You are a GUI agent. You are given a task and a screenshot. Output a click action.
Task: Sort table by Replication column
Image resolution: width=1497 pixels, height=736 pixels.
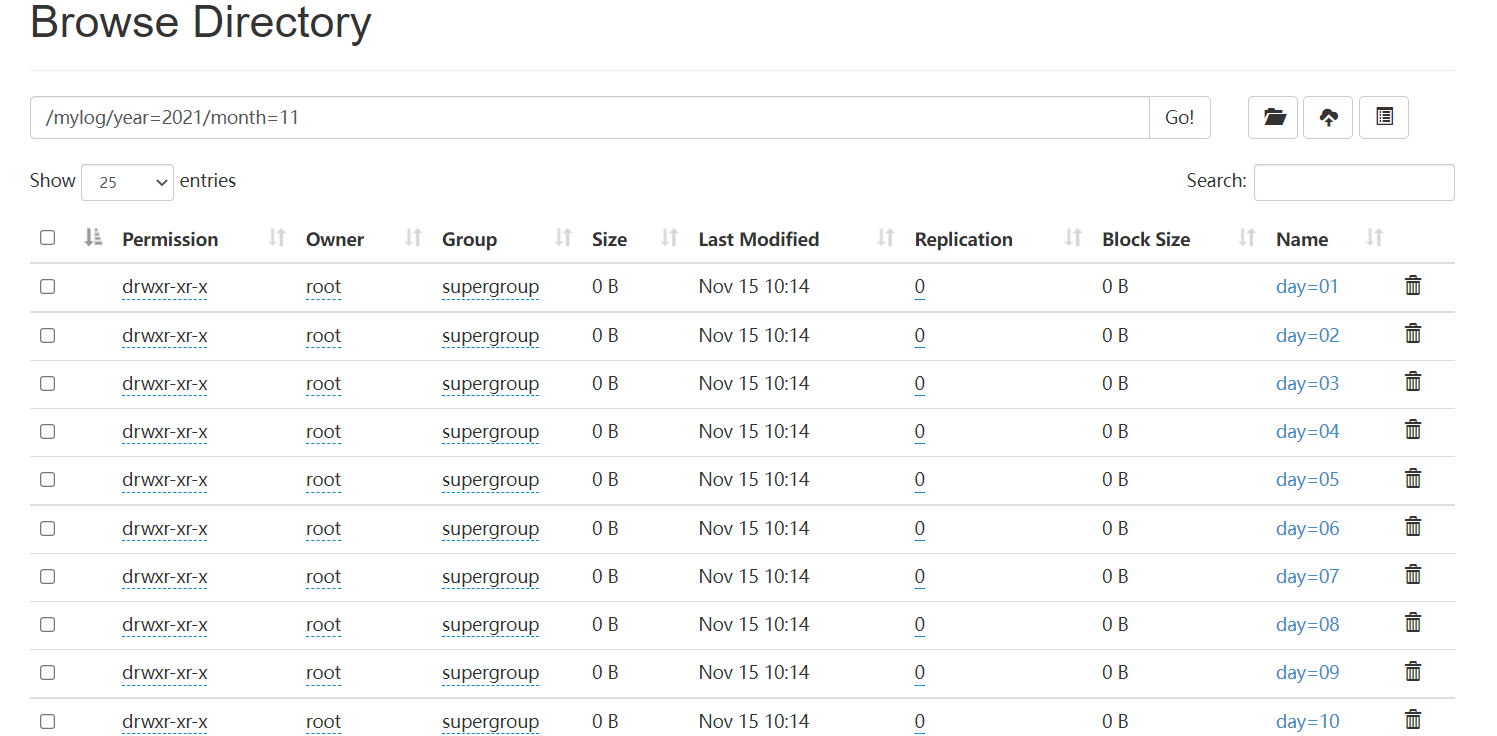[x=1074, y=238]
